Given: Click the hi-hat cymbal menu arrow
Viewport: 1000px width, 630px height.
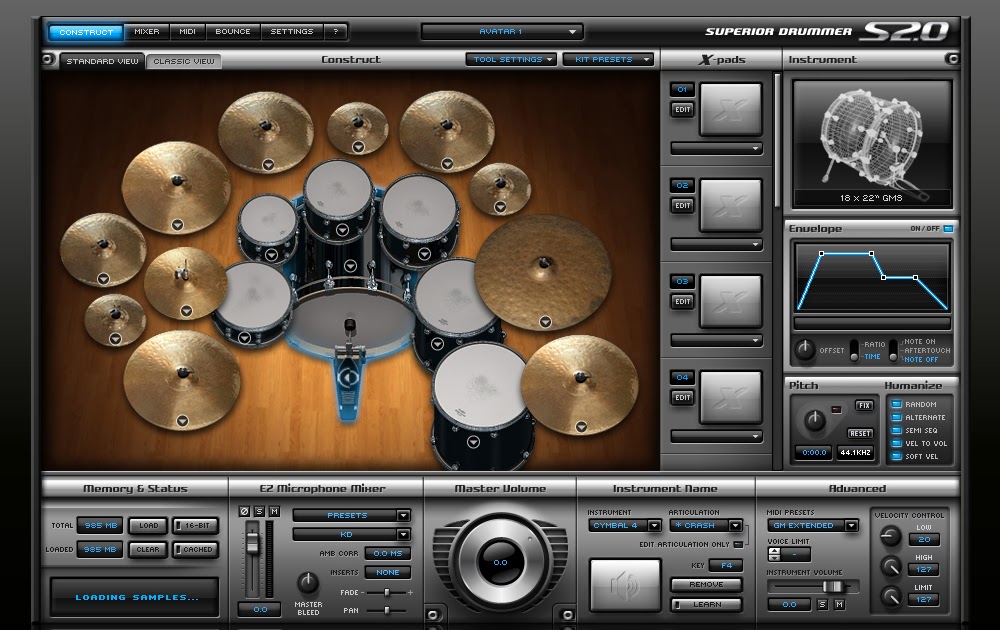Looking at the screenshot, I should [x=186, y=311].
